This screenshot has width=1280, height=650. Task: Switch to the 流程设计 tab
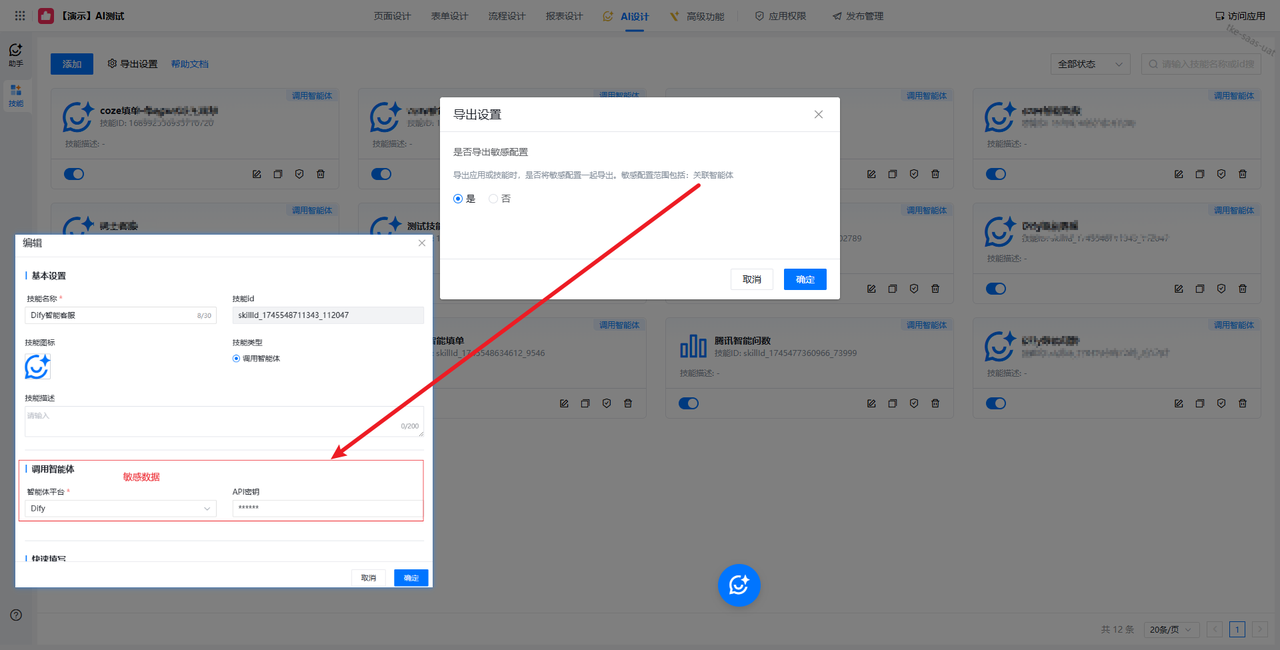506,16
